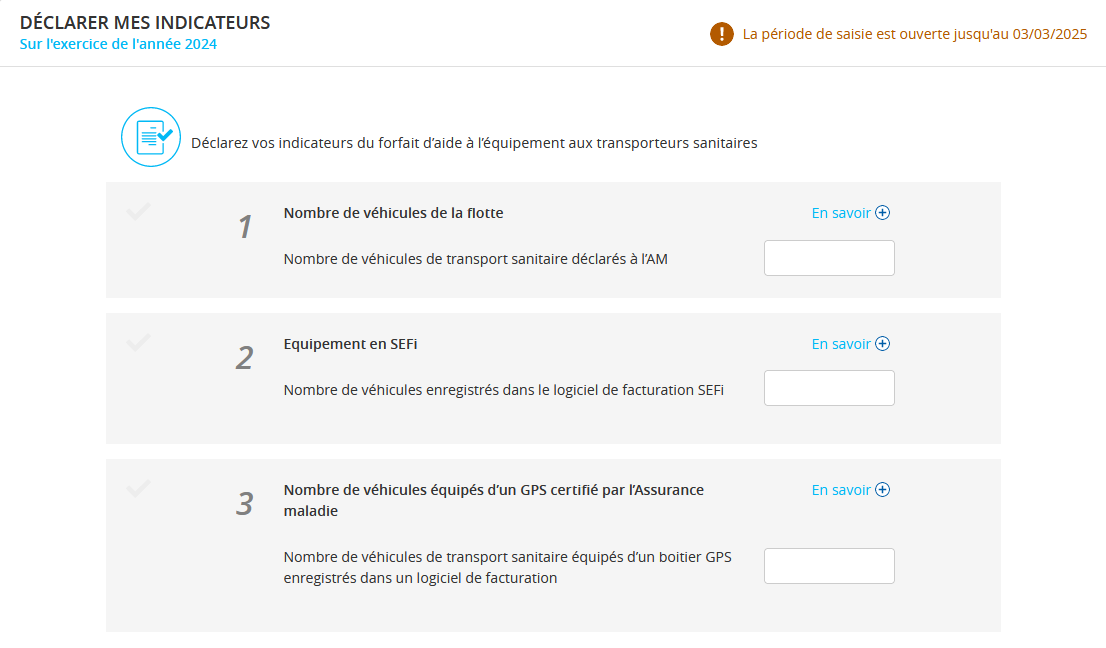Click the large number 2 section marker
The height and width of the screenshot is (648, 1106).
pos(245,357)
